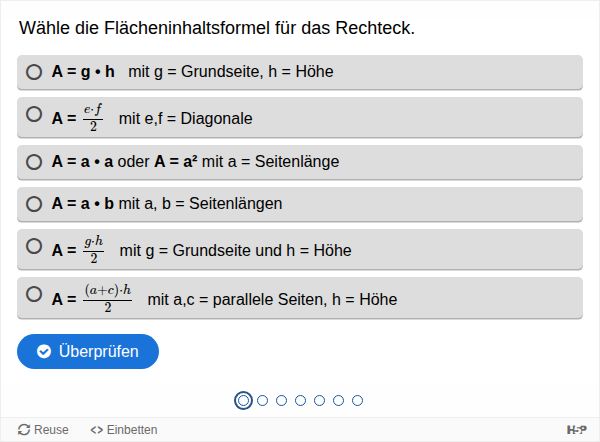600x442 pixels.
Task: Jump to sixth question progress dot
Action: (338, 400)
